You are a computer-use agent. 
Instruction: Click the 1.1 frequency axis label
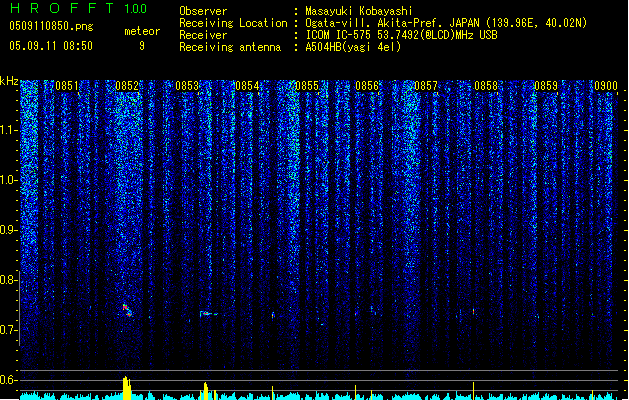pyautogui.click(x=9, y=130)
